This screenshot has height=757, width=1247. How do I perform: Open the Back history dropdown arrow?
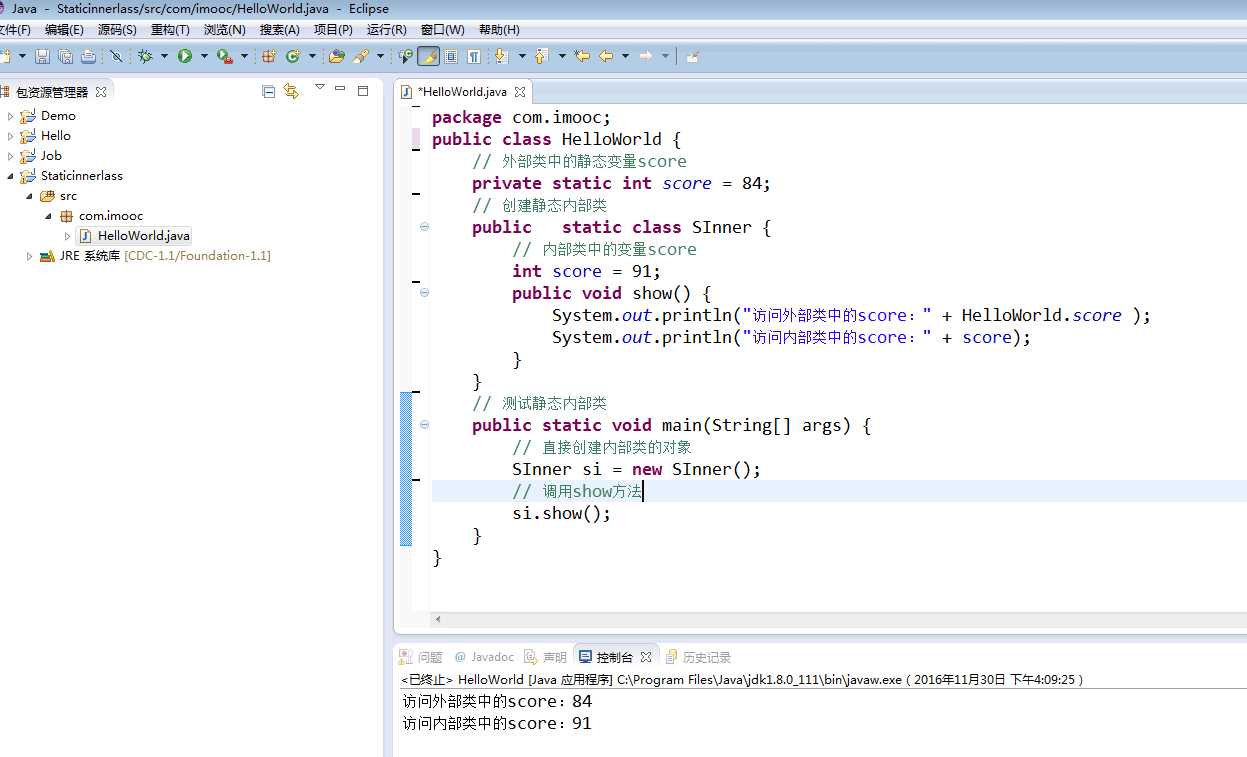625,57
